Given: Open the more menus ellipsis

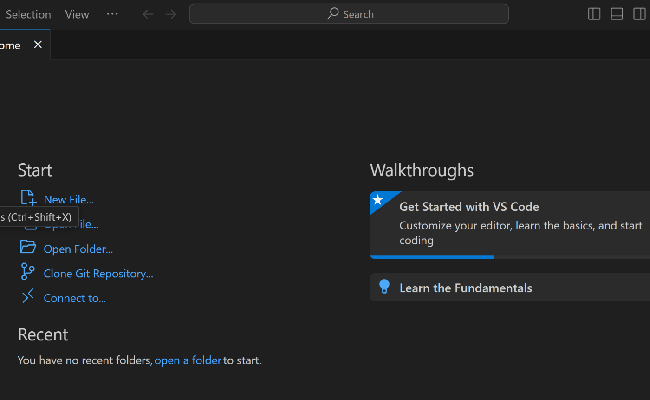Looking at the screenshot, I should (x=112, y=14).
